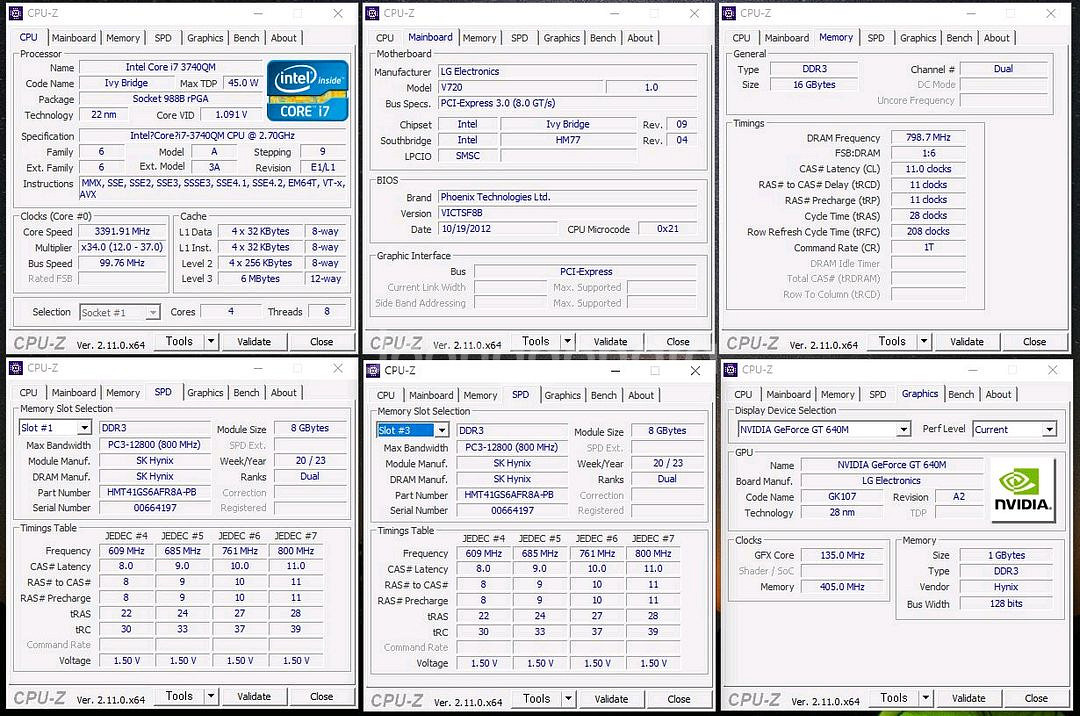Click the BIOS Version value VICTSF8B
The width and height of the screenshot is (1080, 716).
pos(568,213)
